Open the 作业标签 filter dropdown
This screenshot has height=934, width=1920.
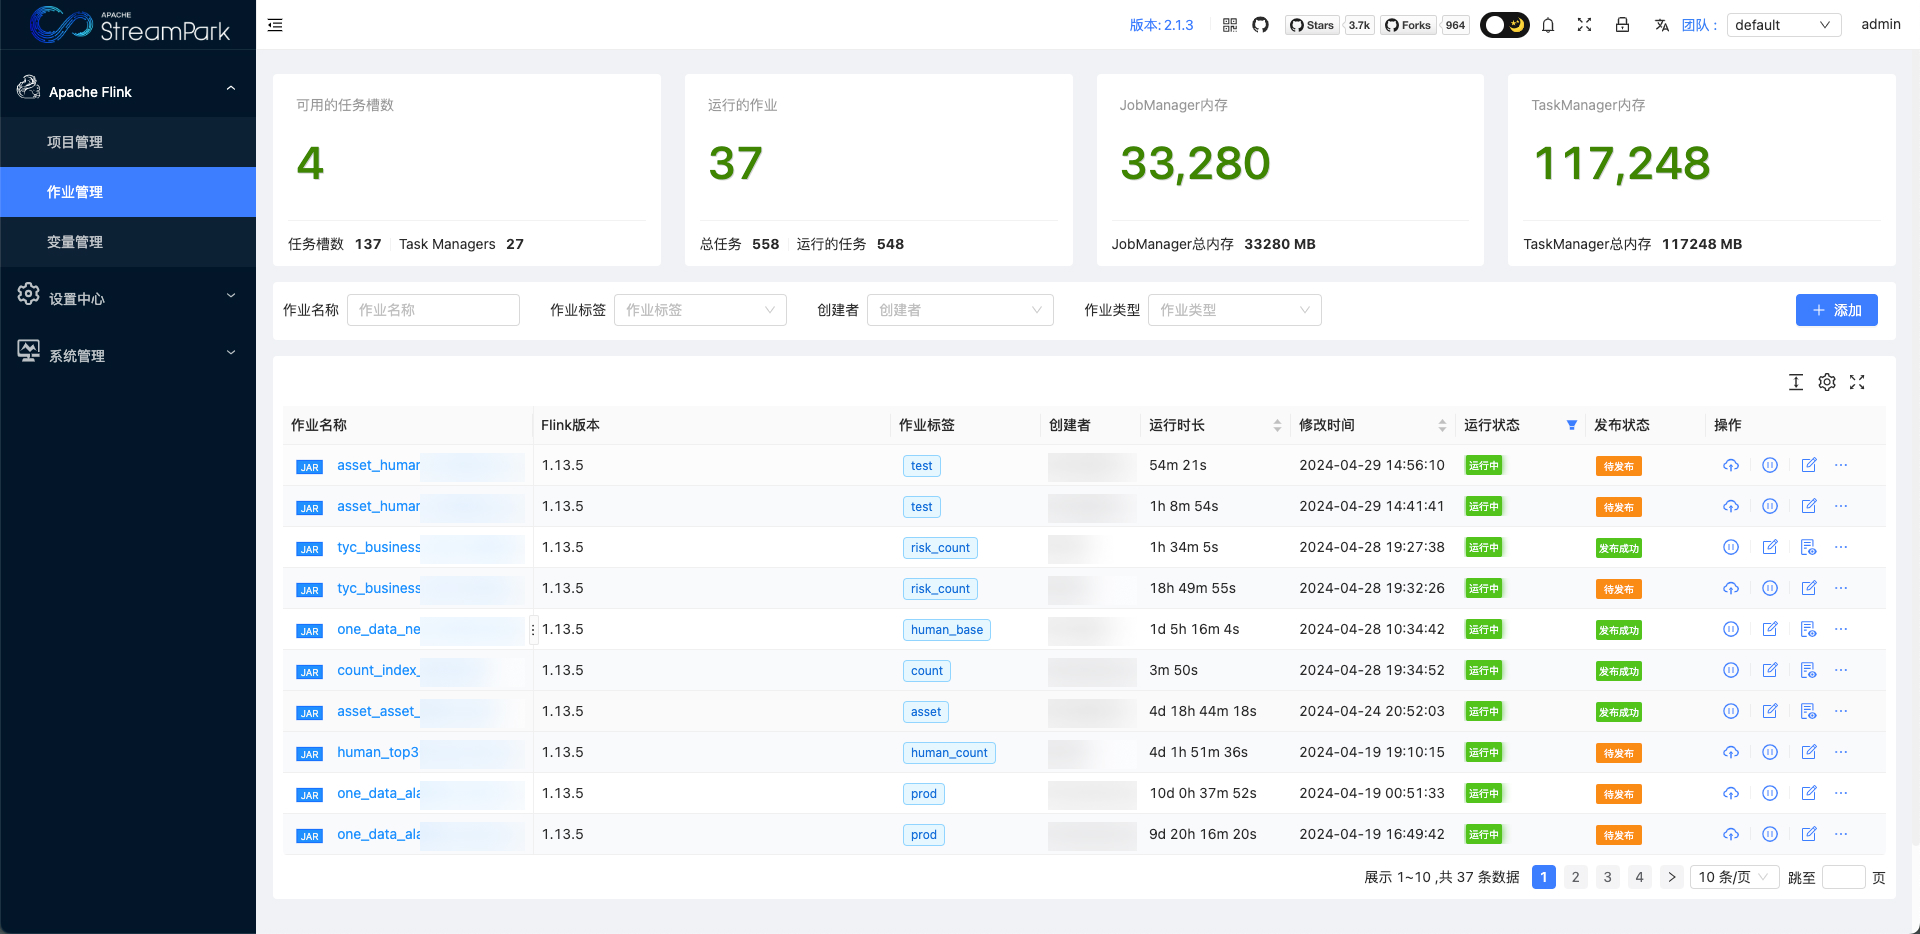tap(700, 310)
